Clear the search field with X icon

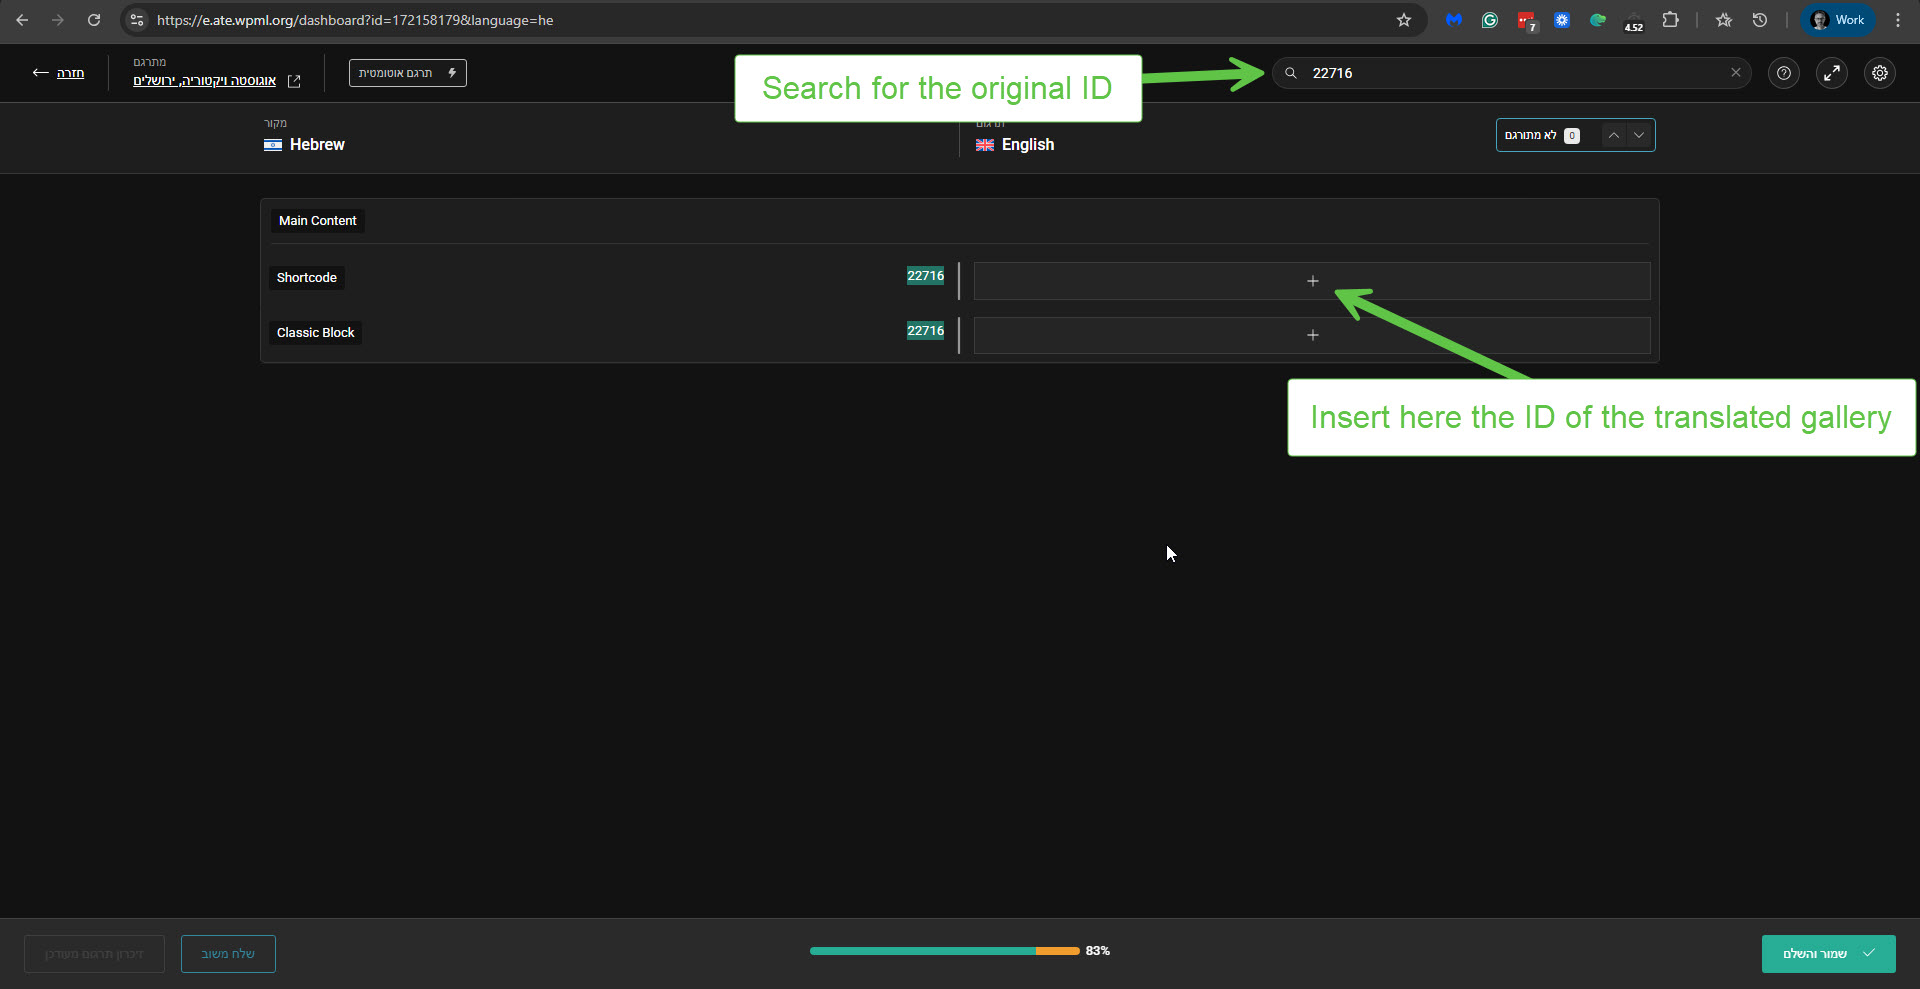pos(1736,73)
